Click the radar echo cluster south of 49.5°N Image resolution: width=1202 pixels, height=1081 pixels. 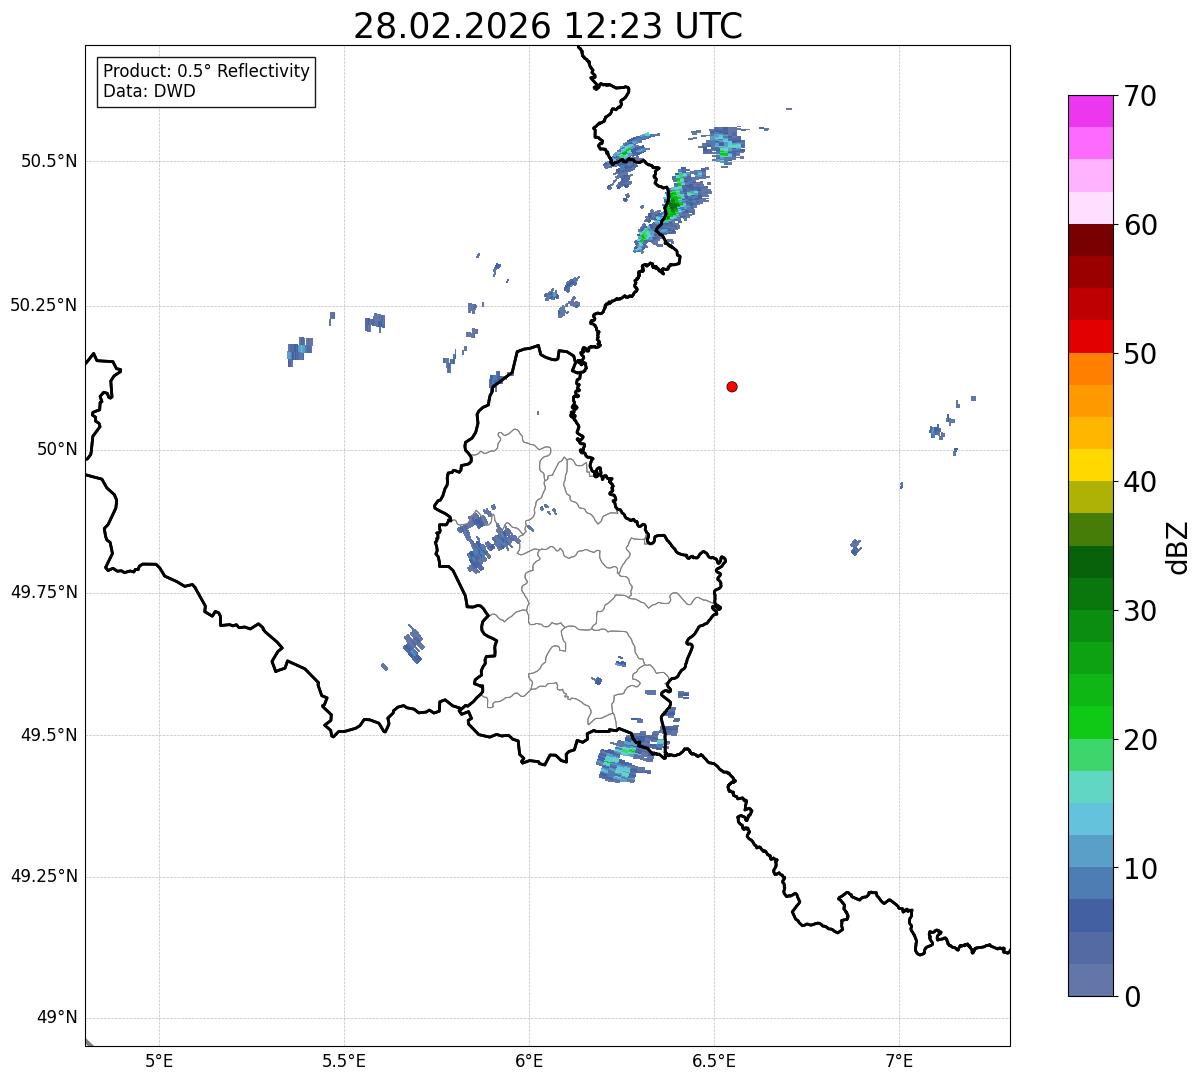click(625, 763)
